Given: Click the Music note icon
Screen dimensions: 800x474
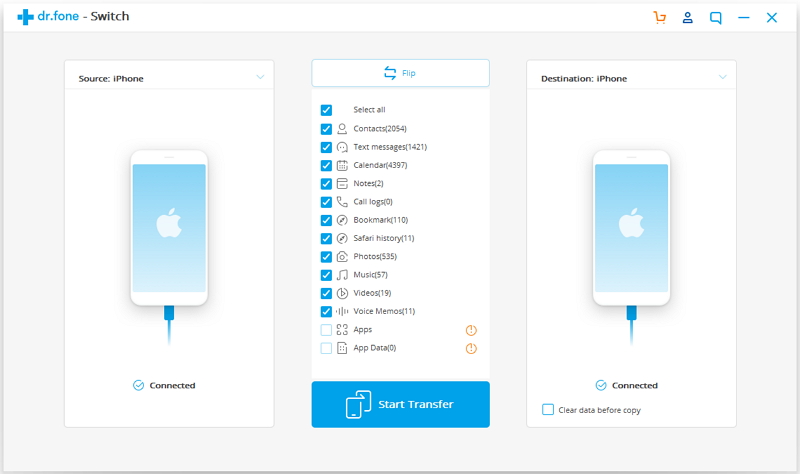Looking at the screenshot, I should pyautogui.click(x=342, y=275).
